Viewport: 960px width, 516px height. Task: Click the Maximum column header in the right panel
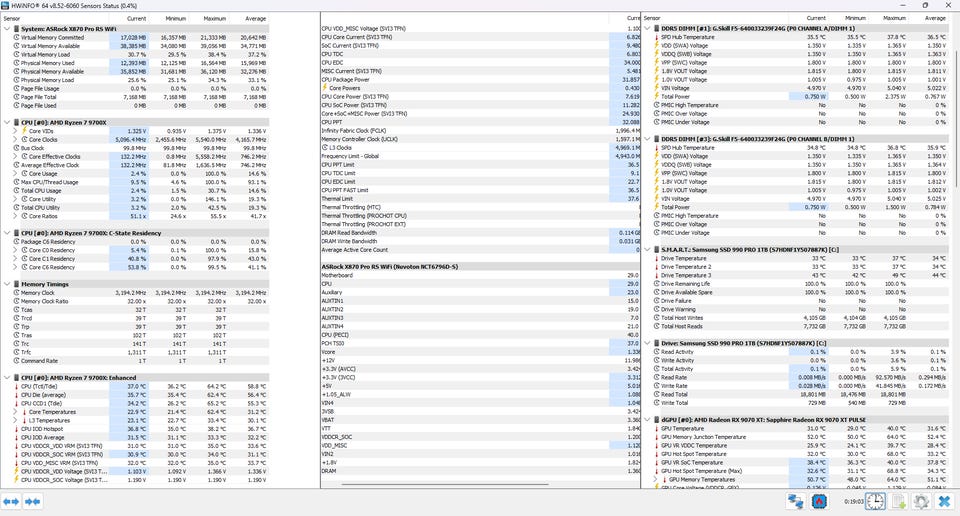click(894, 18)
